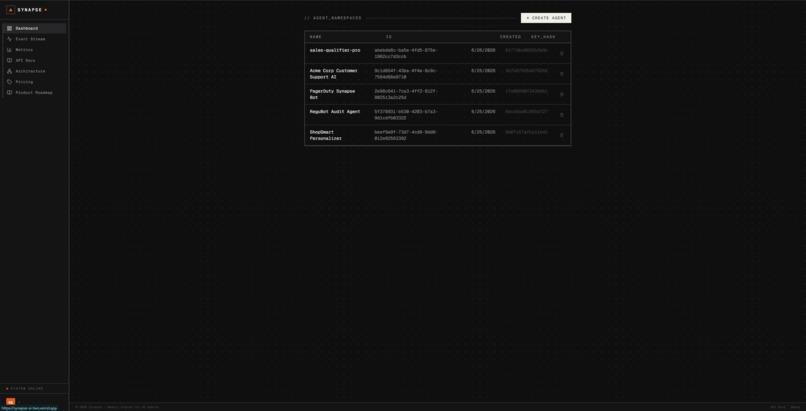Open the Pricing page
Image resolution: width=806 pixels, height=411 pixels.
pyautogui.click(x=34, y=82)
